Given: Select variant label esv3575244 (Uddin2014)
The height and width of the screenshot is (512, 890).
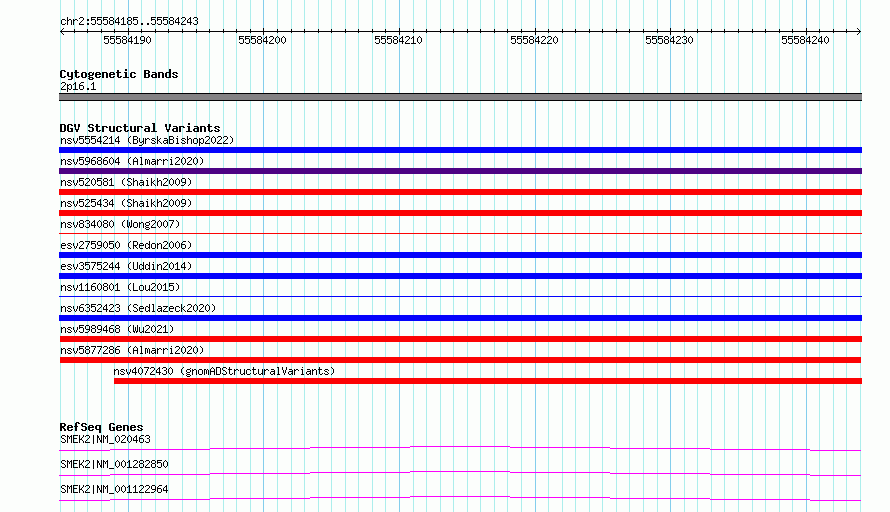Looking at the screenshot, I should point(126,266).
